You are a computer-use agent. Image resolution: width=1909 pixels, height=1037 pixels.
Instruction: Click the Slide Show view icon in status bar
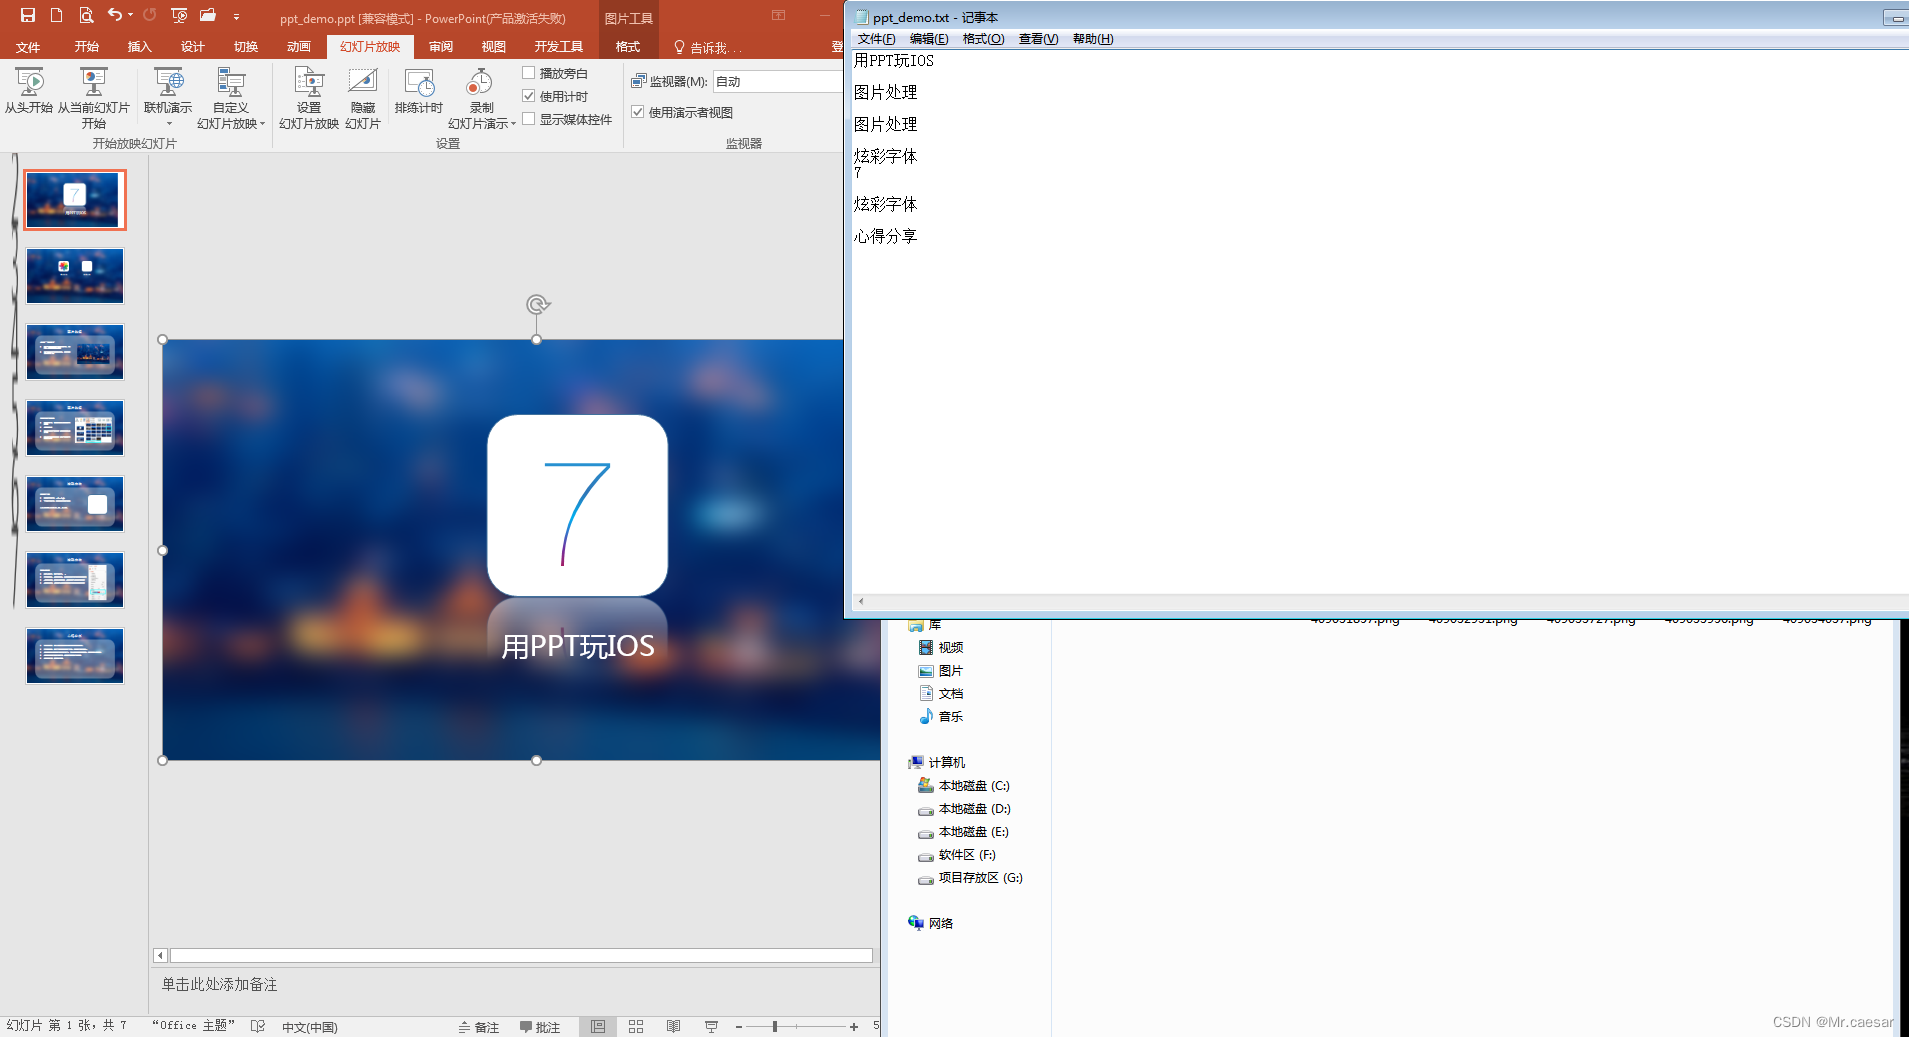(x=711, y=1026)
